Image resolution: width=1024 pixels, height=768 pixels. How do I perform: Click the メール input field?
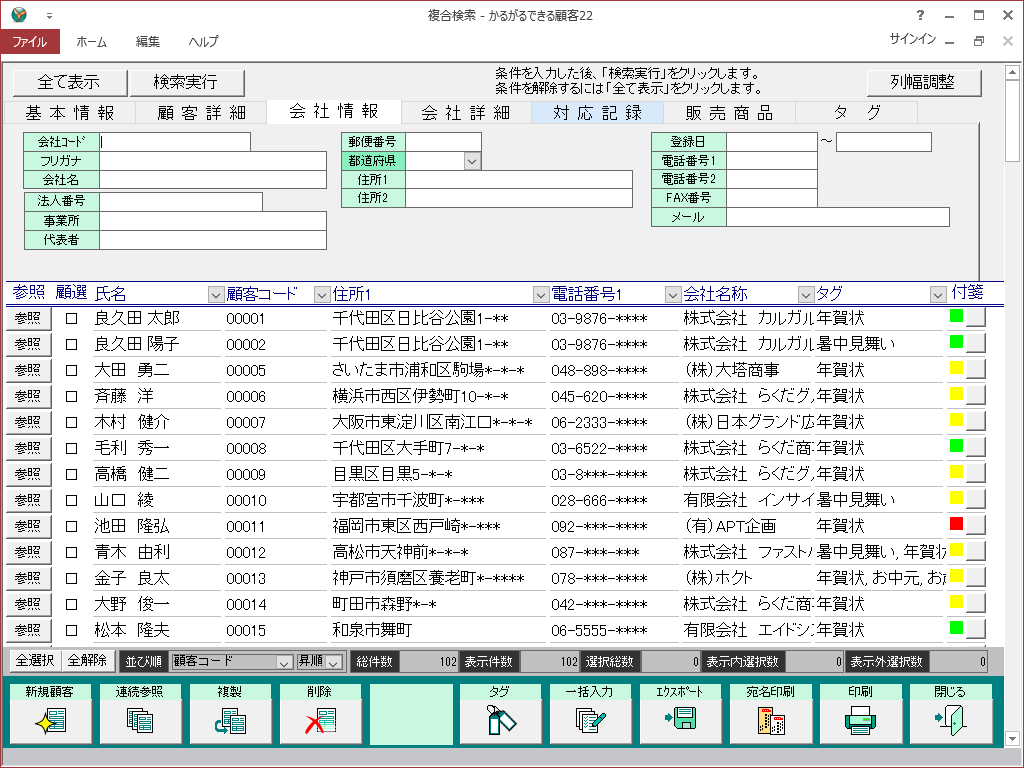point(838,217)
